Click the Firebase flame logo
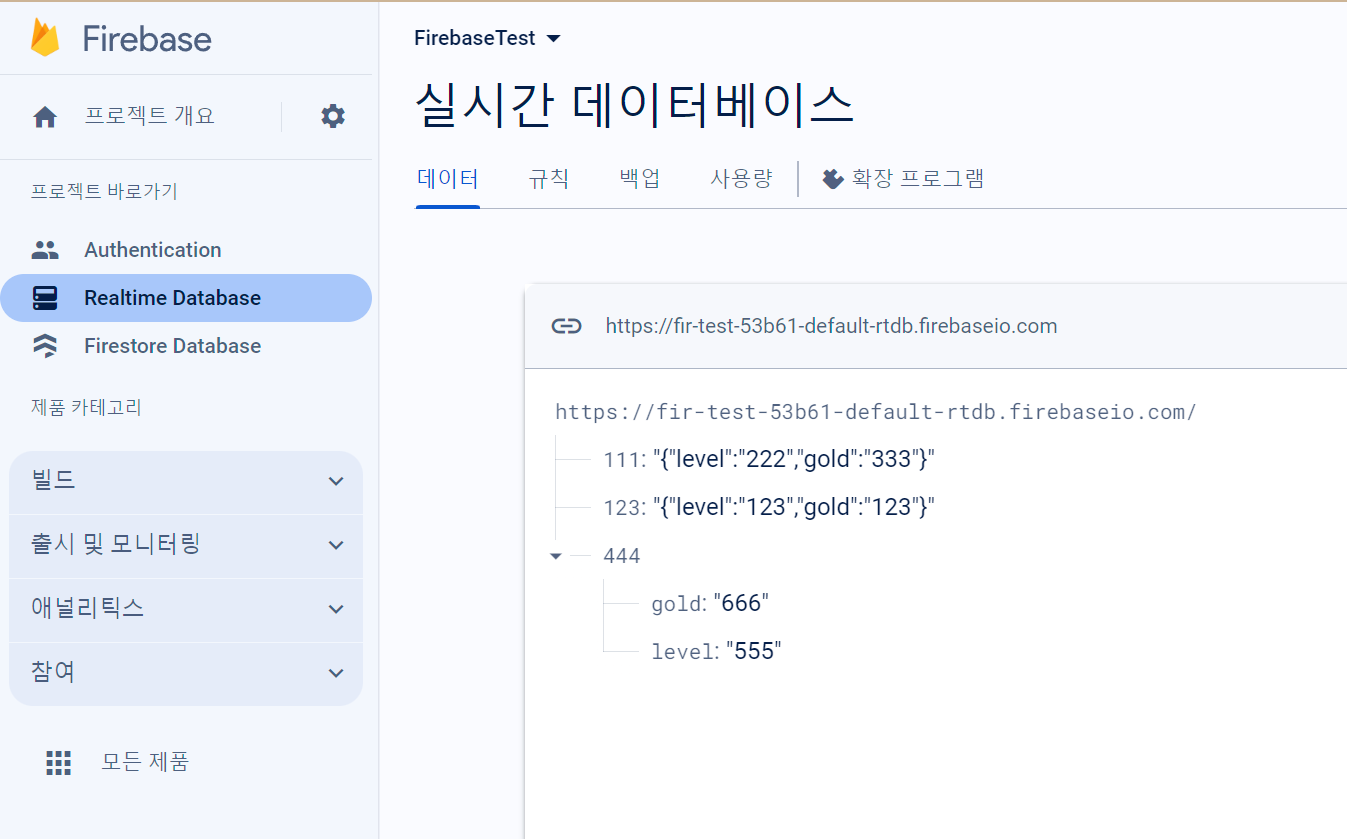The width and height of the screenshot is (1347, 839). [x=46, y=38]
